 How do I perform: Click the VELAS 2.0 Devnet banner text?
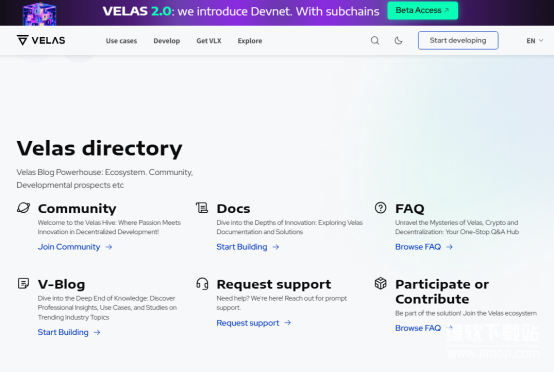pos(241,11)
